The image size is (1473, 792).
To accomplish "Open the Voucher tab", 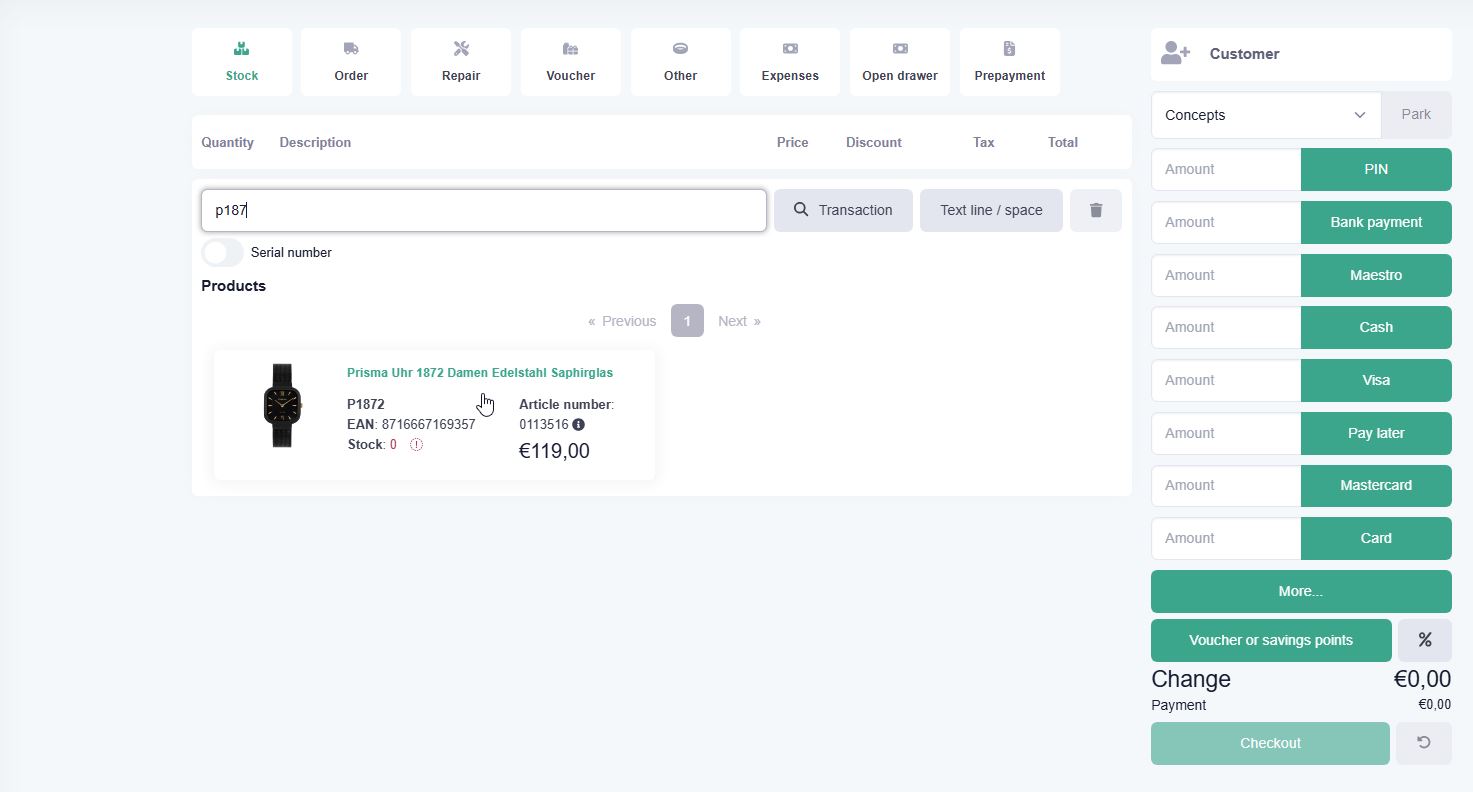I will 571,62.
